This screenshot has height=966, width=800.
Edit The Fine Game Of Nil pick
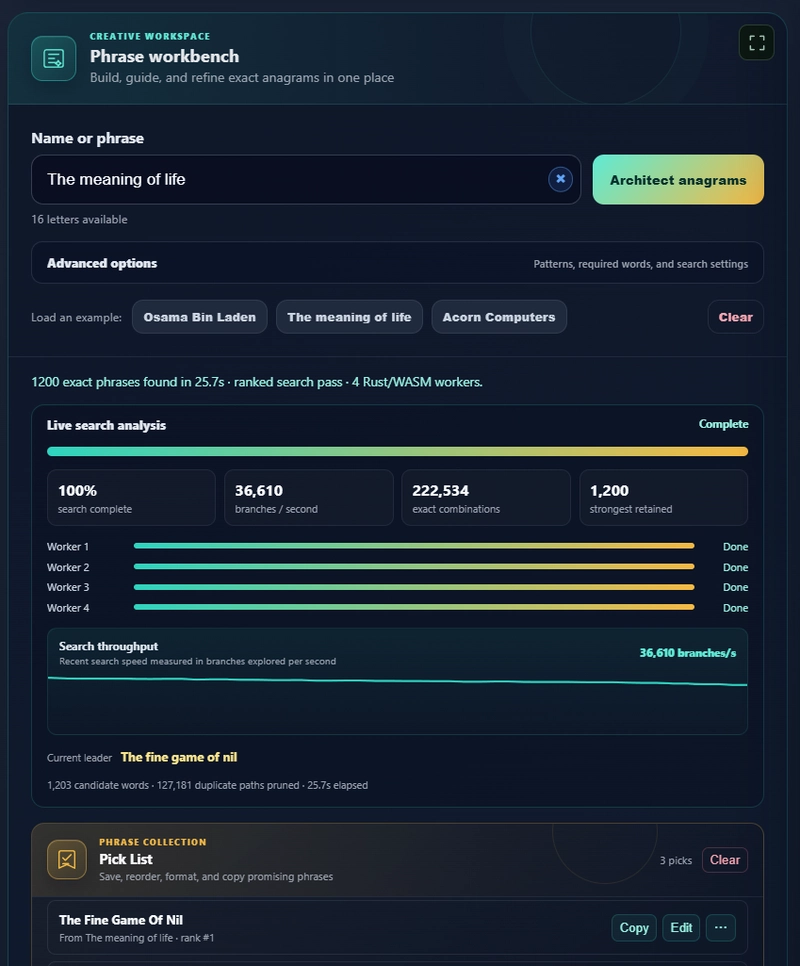pos(681,928)
